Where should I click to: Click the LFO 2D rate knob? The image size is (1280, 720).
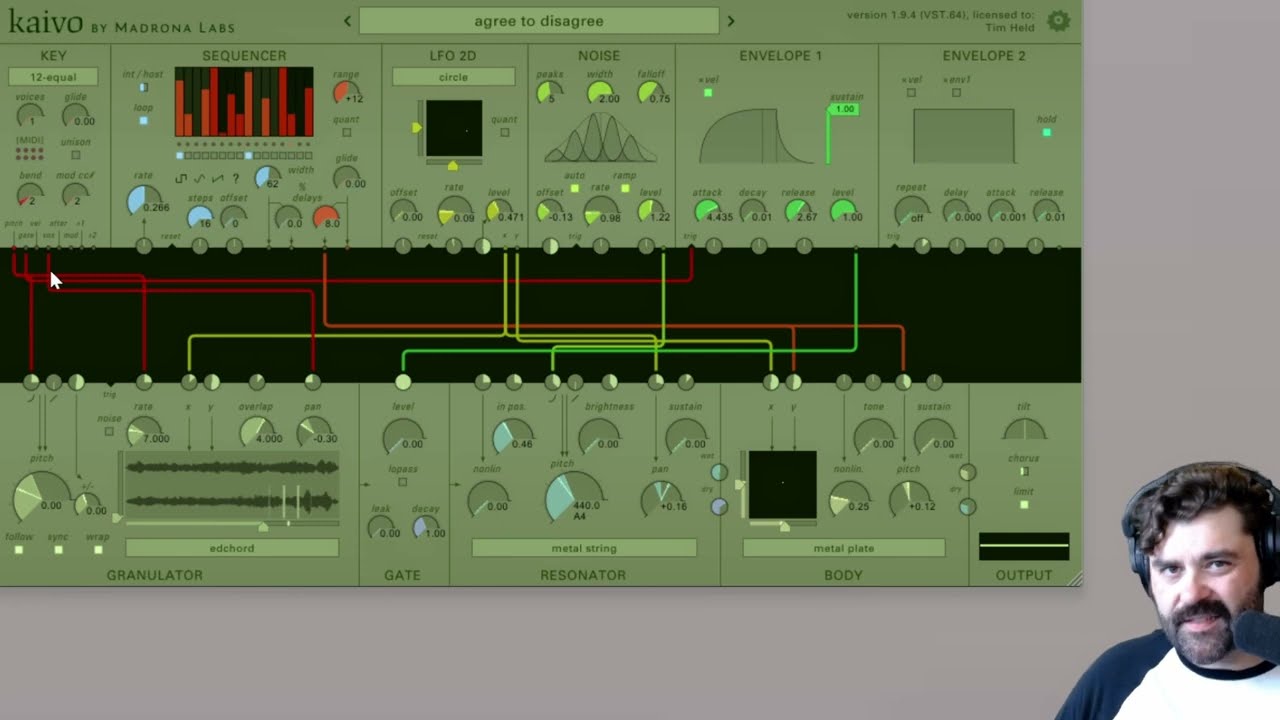(454, 212)
